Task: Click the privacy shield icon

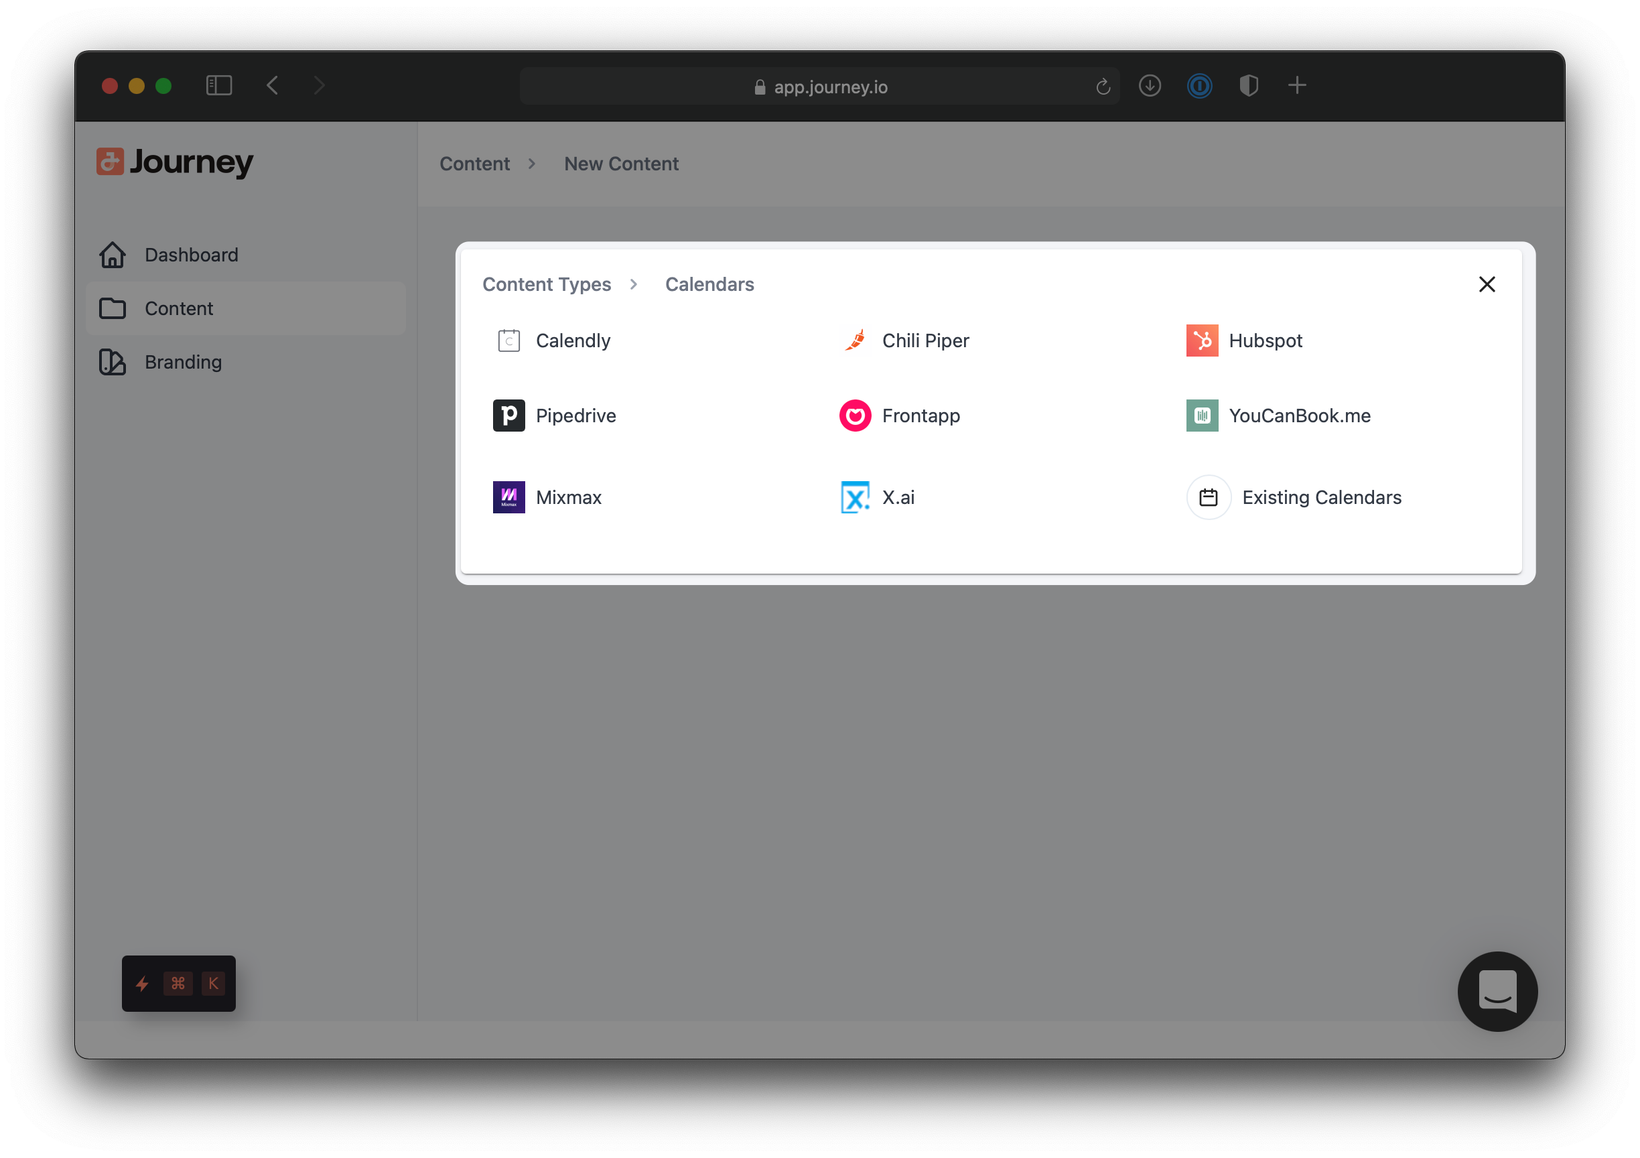Action: click(1248, 86)
